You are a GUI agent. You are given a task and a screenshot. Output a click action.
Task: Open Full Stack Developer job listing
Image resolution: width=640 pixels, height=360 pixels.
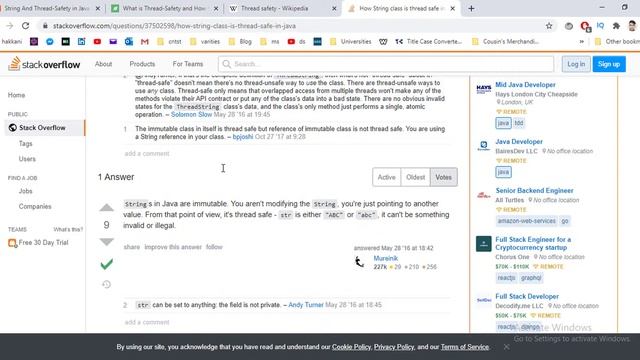pos(527,296)
